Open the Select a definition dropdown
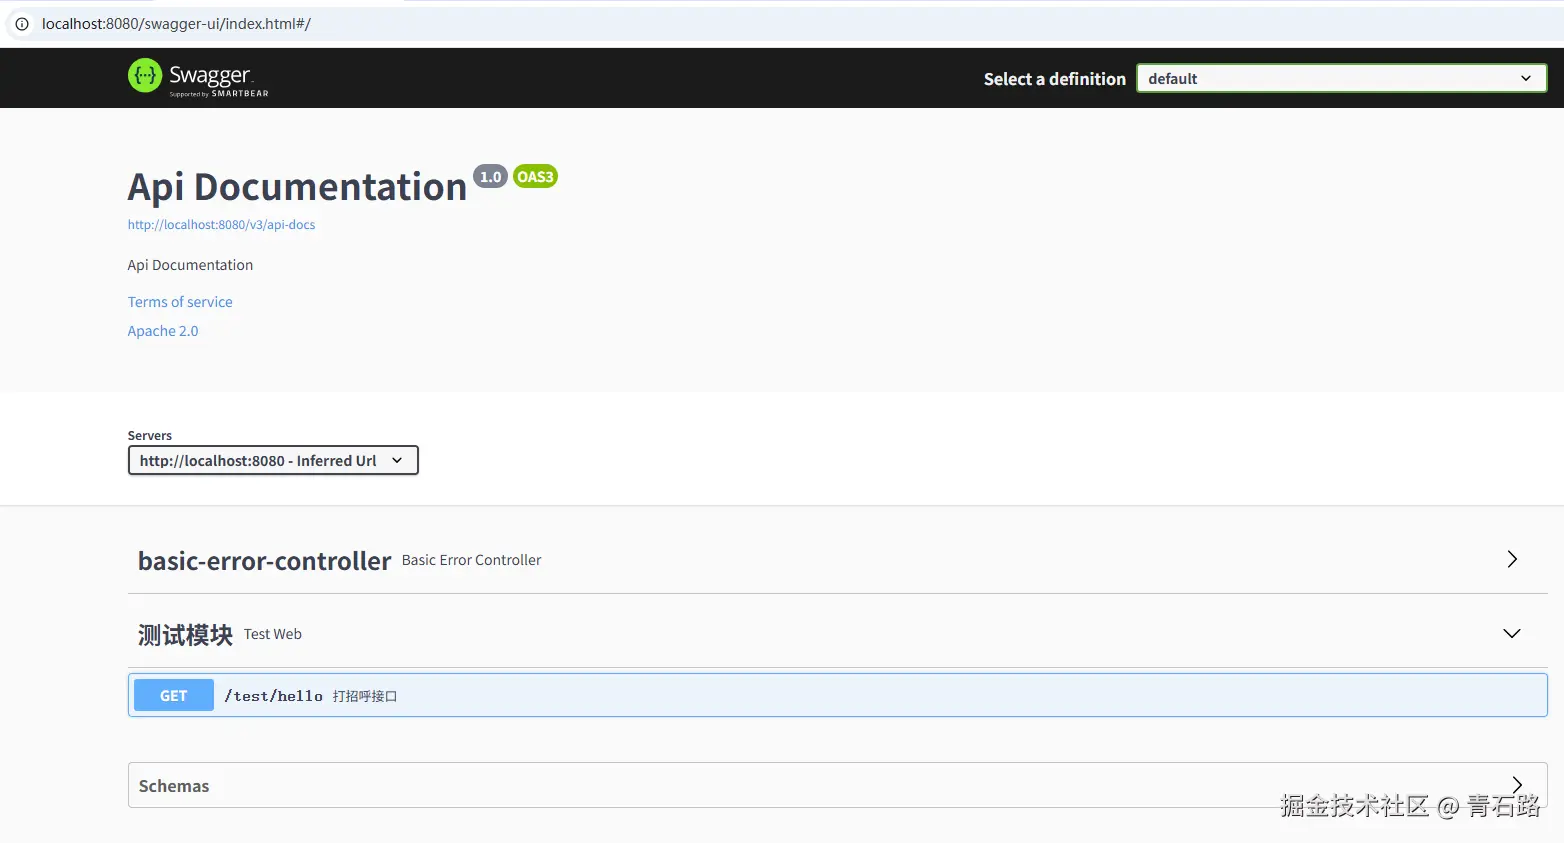This screenshot has height=843, width=1564. pos(1340,78)
